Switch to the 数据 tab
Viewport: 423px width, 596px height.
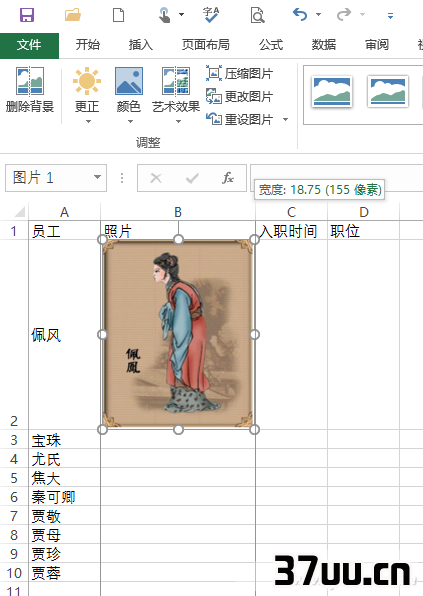[324, 45]
